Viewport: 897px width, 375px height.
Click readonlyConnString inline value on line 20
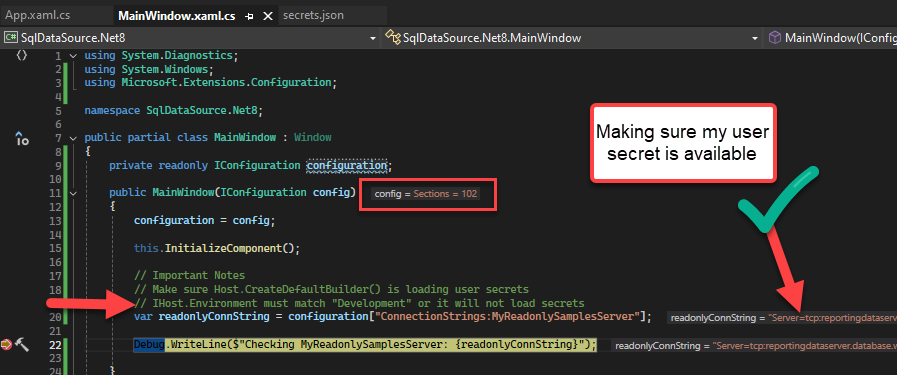(782, 317)
